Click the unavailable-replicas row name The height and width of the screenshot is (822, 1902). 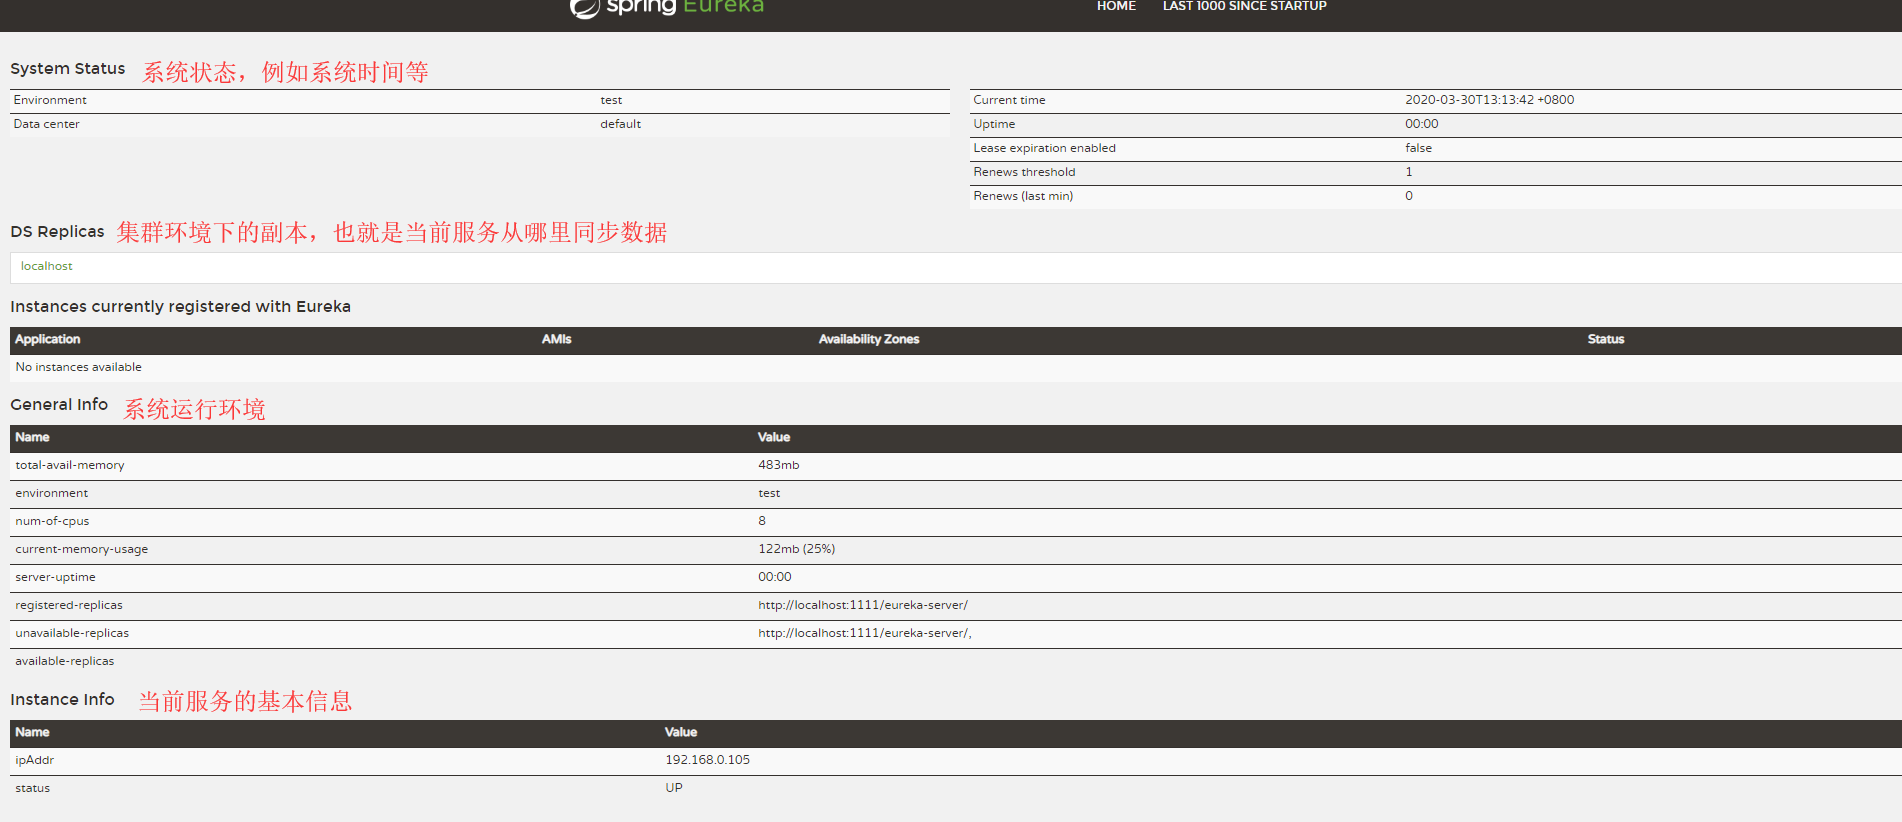pos(72,633)
